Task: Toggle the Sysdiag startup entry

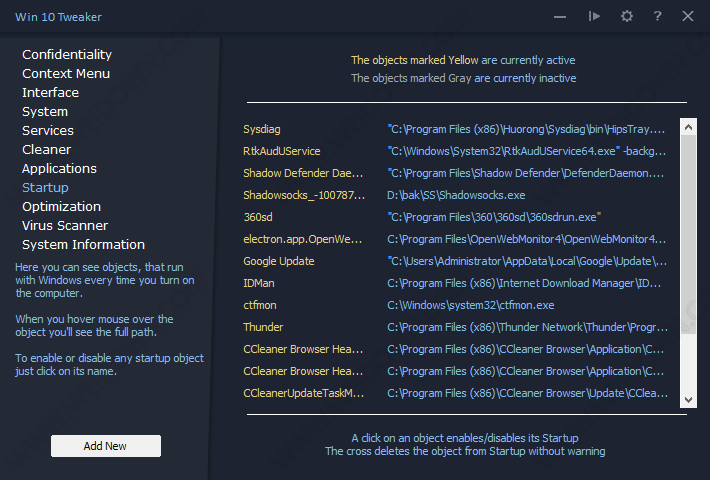Action: click(x=262, y=129)
